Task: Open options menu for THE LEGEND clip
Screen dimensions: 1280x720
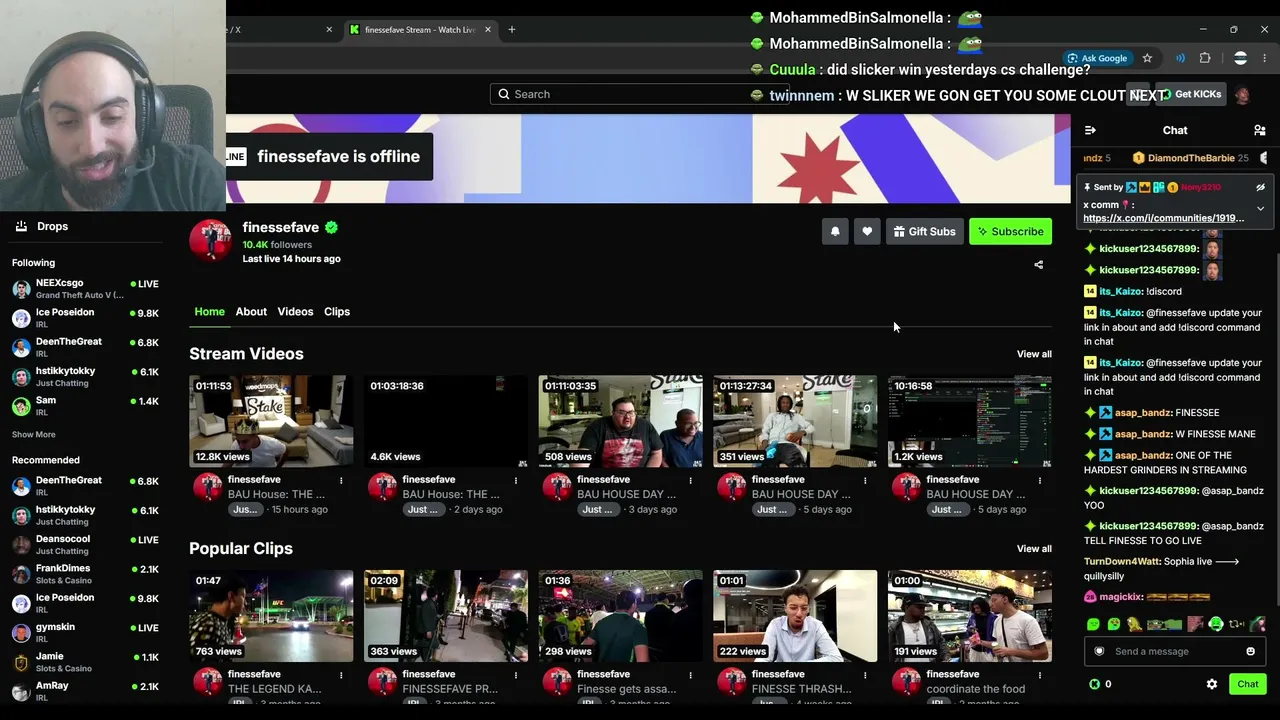Action: 341,675
